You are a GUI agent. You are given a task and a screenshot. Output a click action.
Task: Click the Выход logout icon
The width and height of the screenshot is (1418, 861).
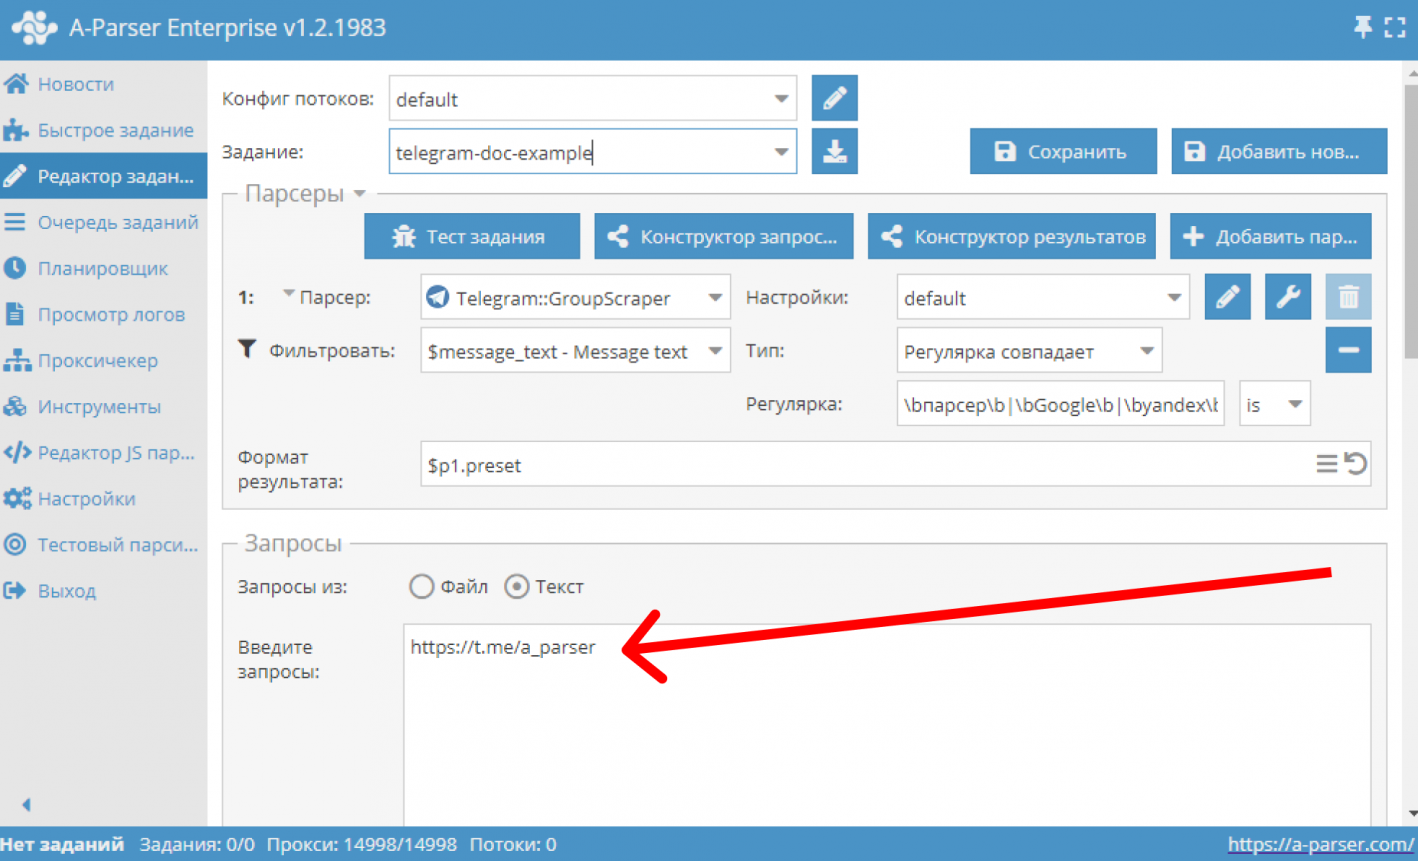pos(15,590)
